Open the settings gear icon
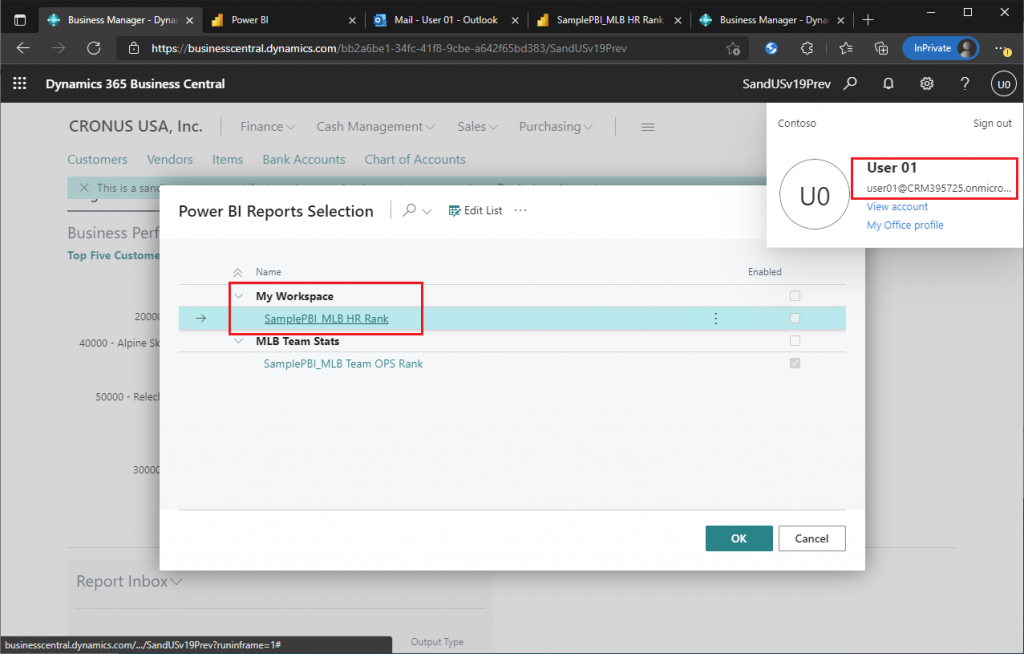 point(927,84)
